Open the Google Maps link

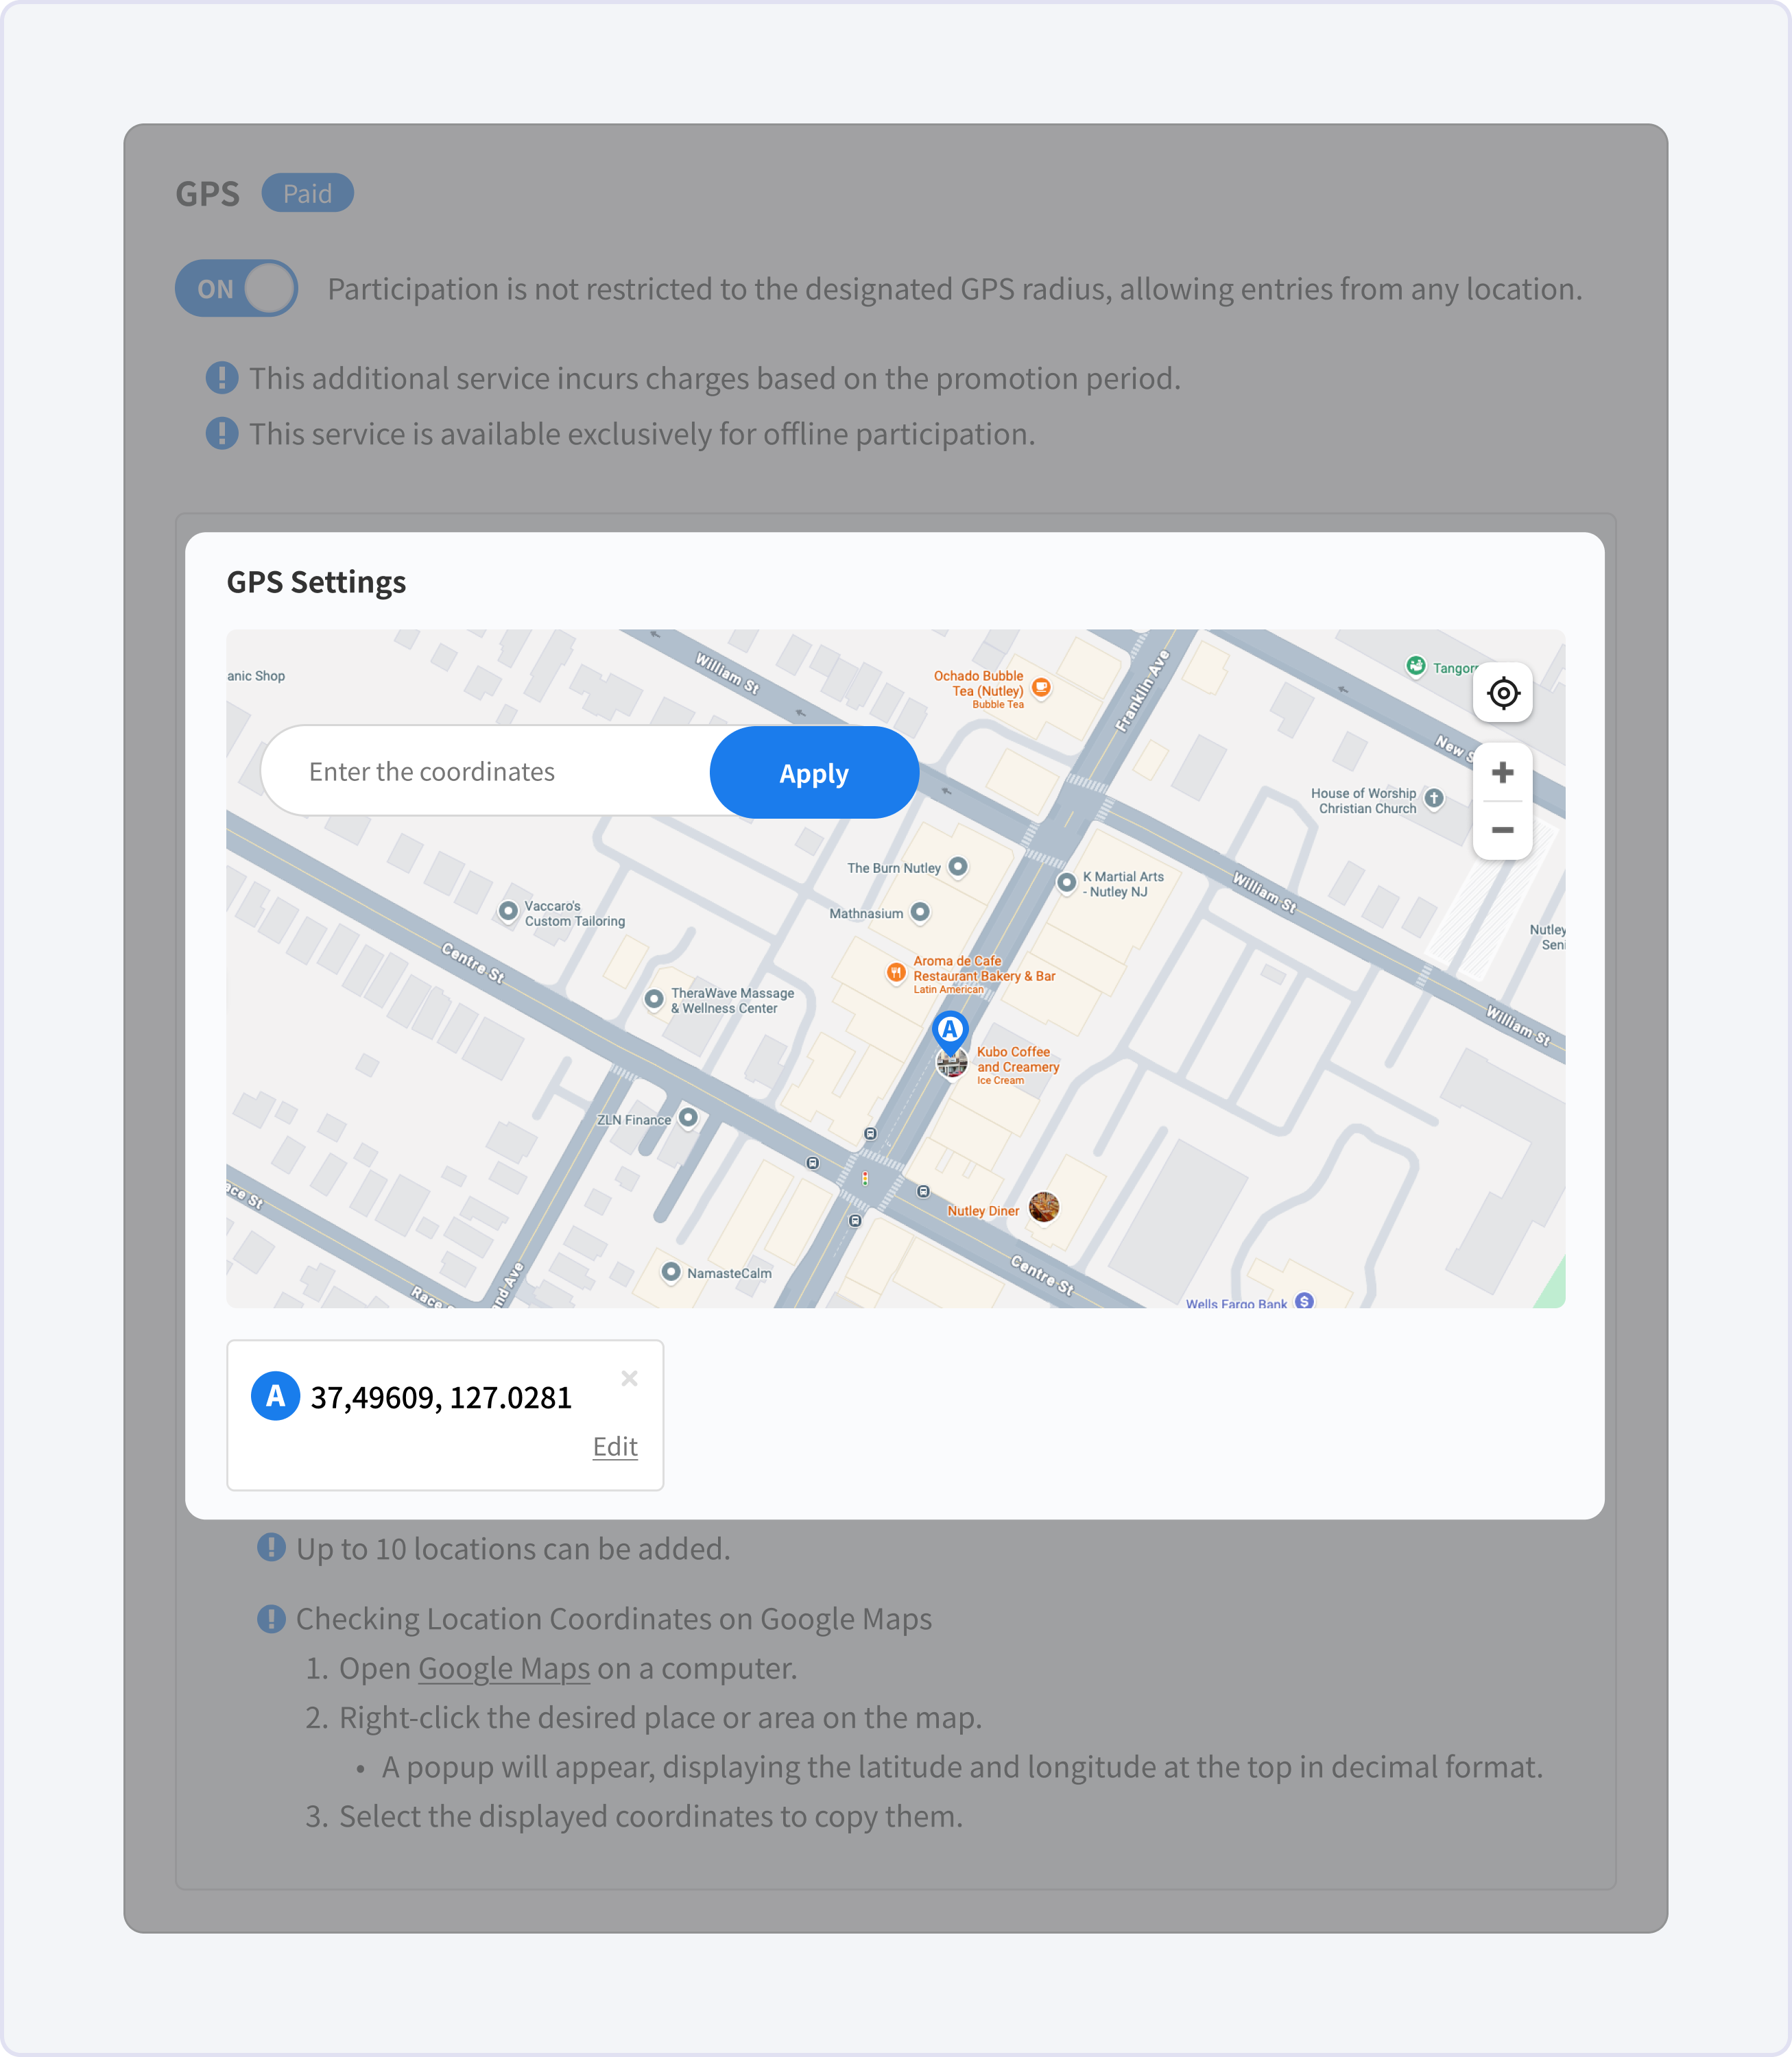(x=504, y=1668)
